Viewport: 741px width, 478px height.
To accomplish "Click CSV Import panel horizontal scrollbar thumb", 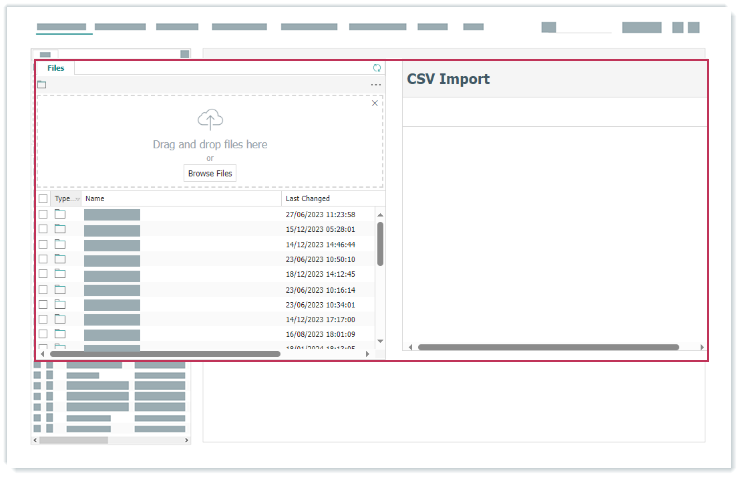I will pos(548,347).
